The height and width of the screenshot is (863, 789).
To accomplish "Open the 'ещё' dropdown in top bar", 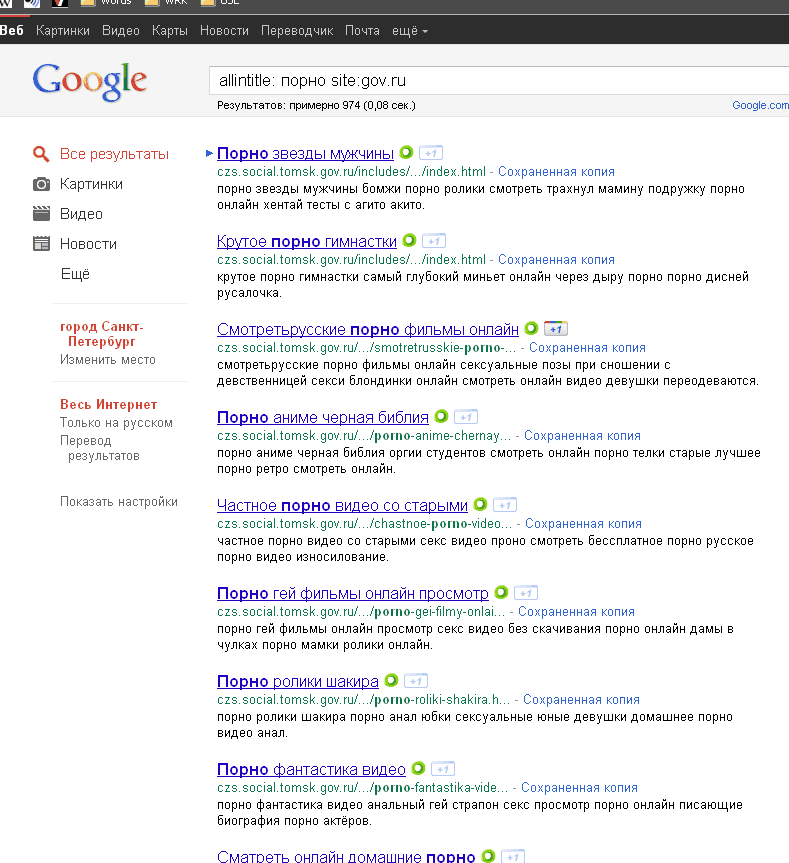I will (x=409, y=31).
